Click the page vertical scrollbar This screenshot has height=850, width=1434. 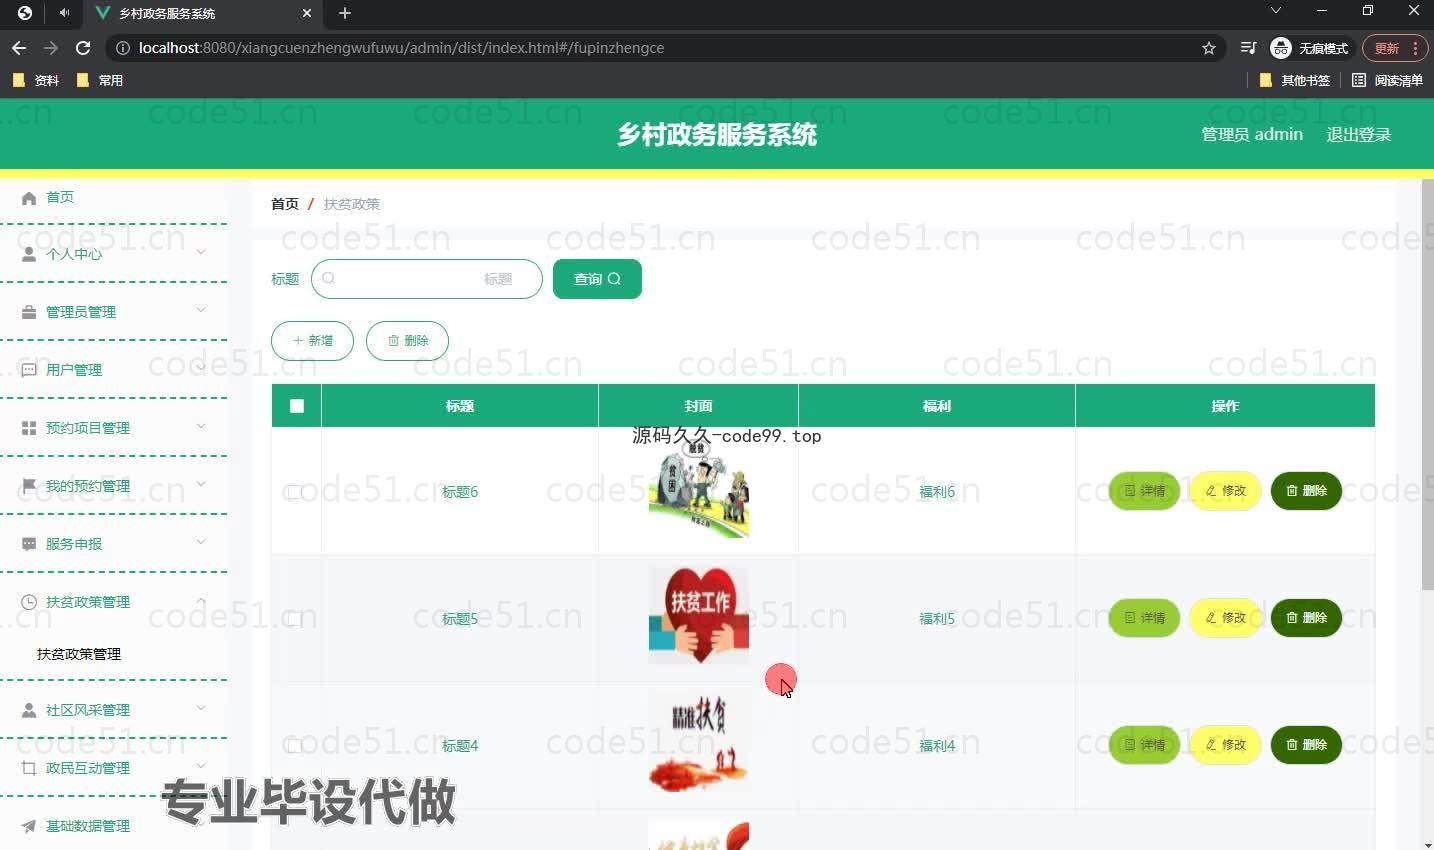coord(1427,385)
